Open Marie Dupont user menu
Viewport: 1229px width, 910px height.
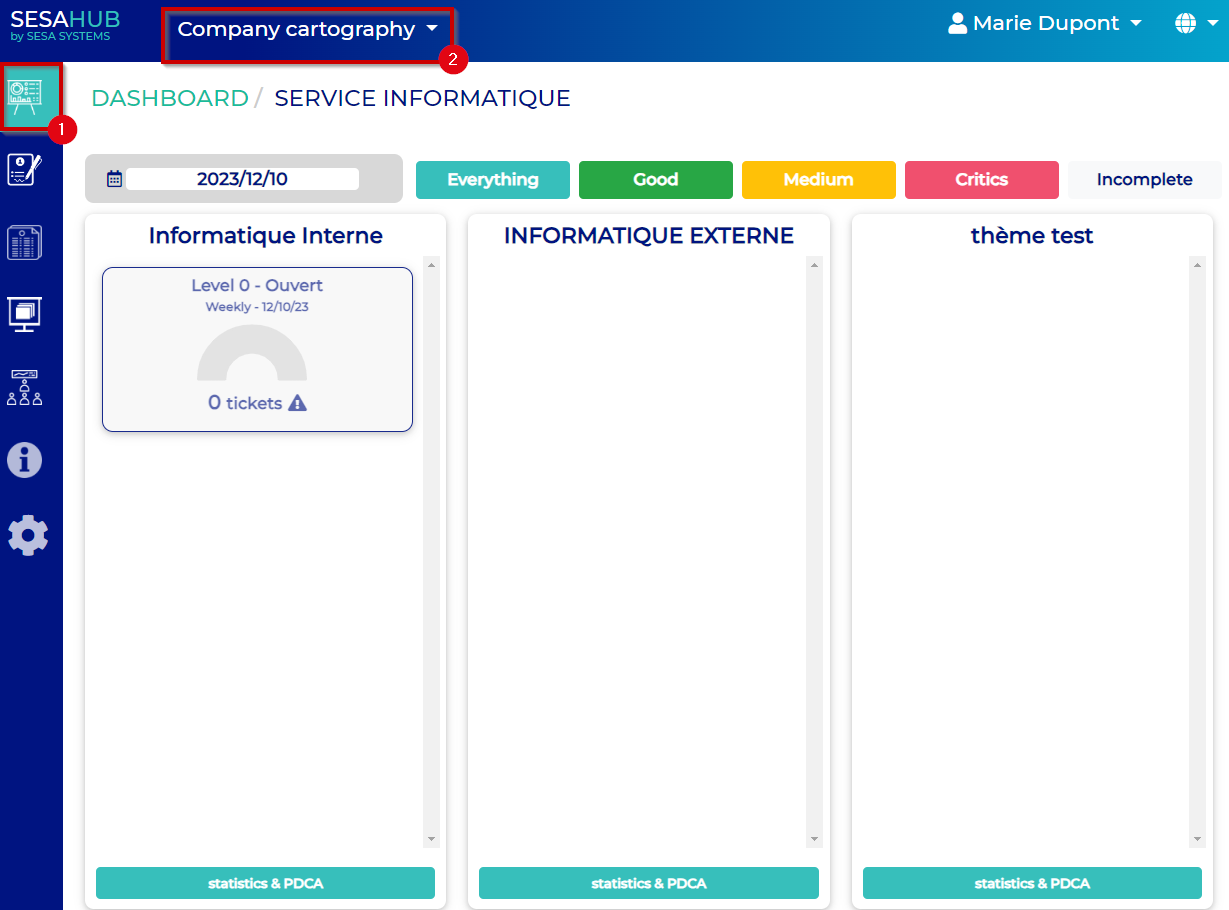click(1045, 23)
